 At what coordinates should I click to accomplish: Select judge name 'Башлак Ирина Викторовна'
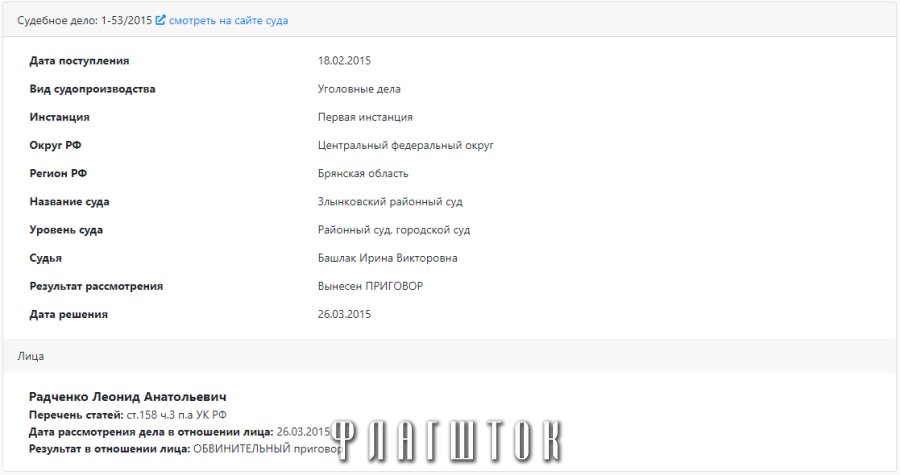(x=387, y=258)
